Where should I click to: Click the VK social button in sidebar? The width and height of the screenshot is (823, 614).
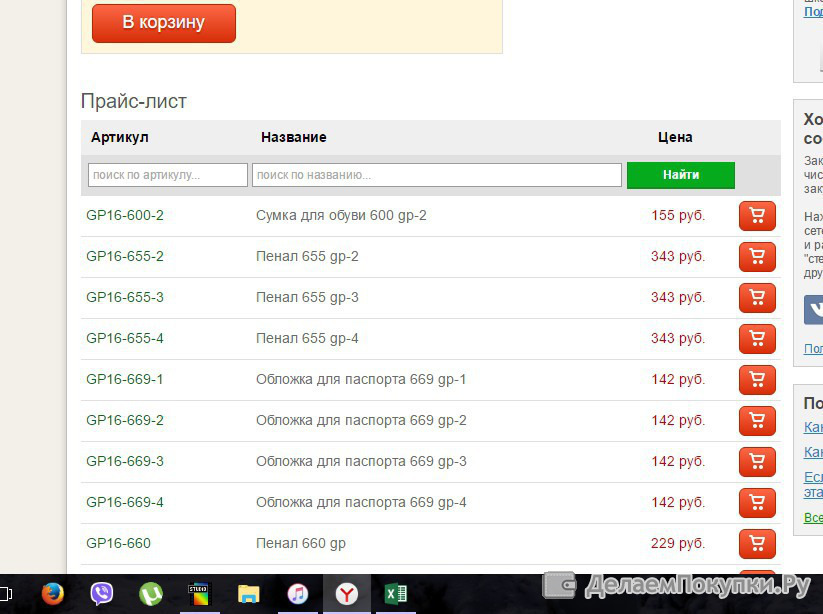(814, 309)
